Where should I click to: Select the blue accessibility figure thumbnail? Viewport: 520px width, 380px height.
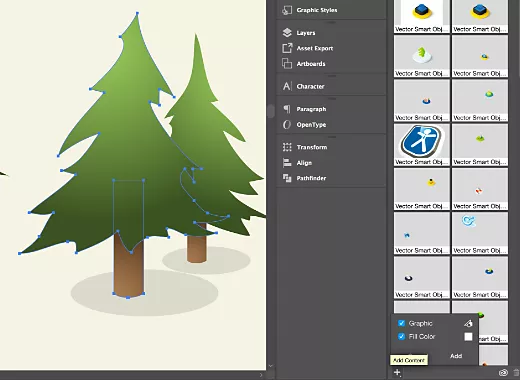[x=422, y=145]
